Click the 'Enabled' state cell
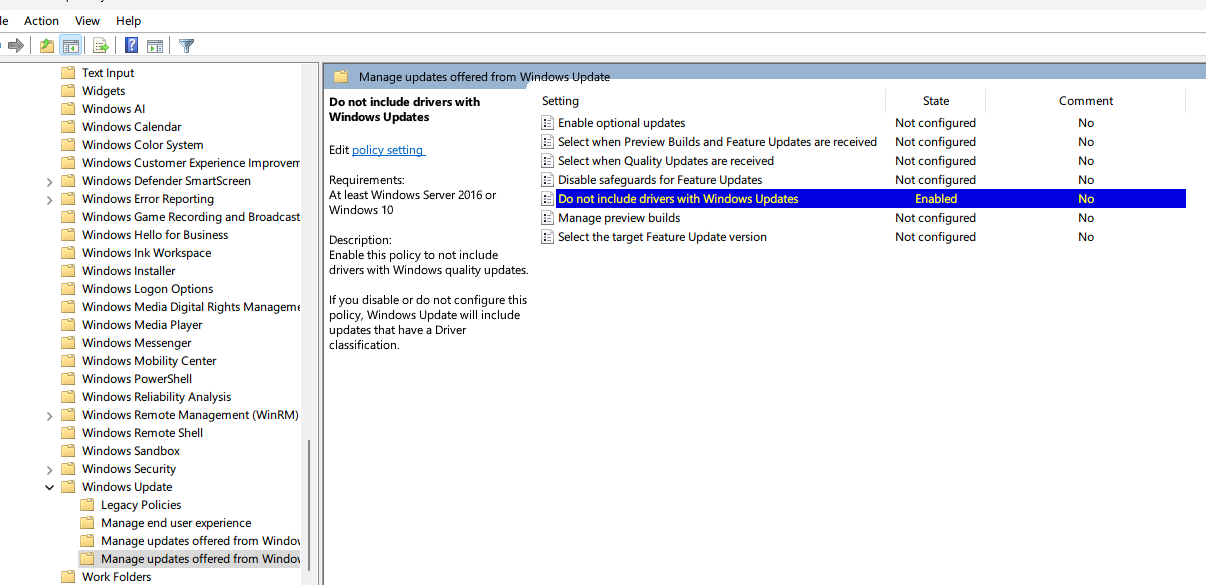 (x=936, y=199)
